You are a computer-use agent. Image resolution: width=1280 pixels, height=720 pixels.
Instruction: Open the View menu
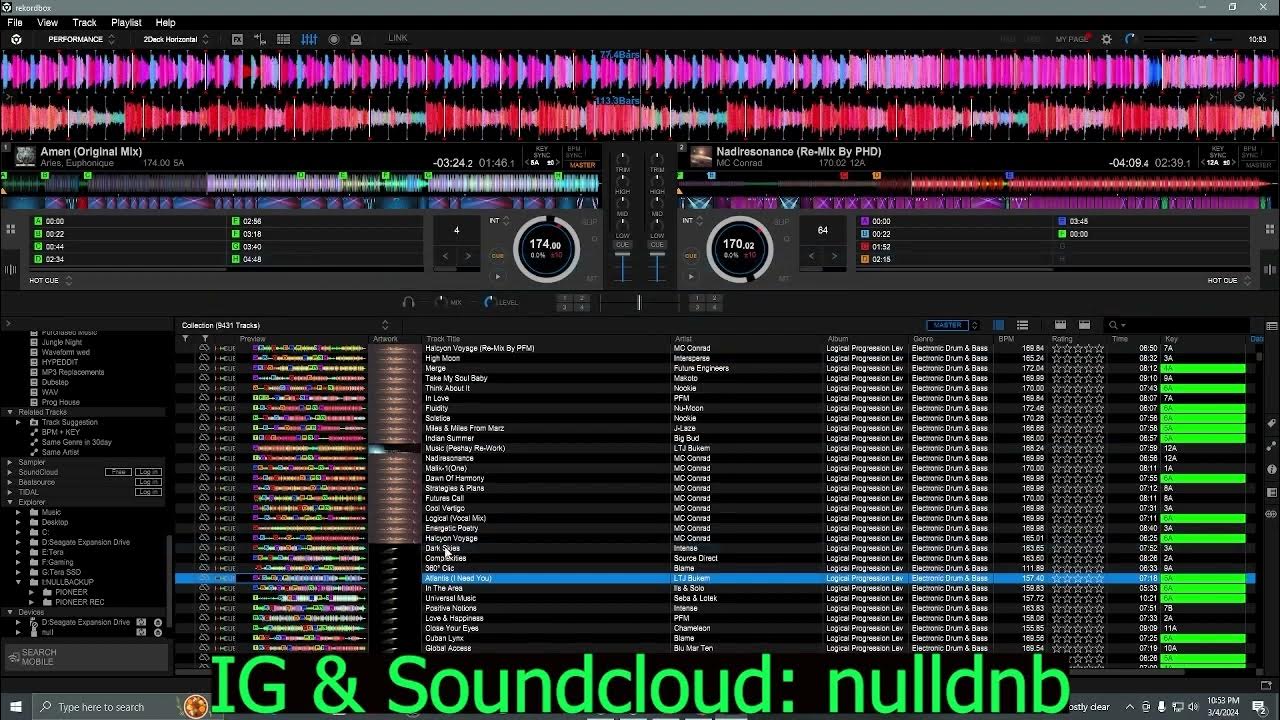(x=47, y=22)
